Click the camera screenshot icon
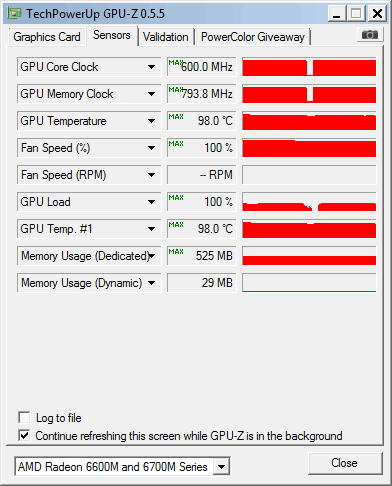The image size is (392, 486). click(x=370, y=35)
